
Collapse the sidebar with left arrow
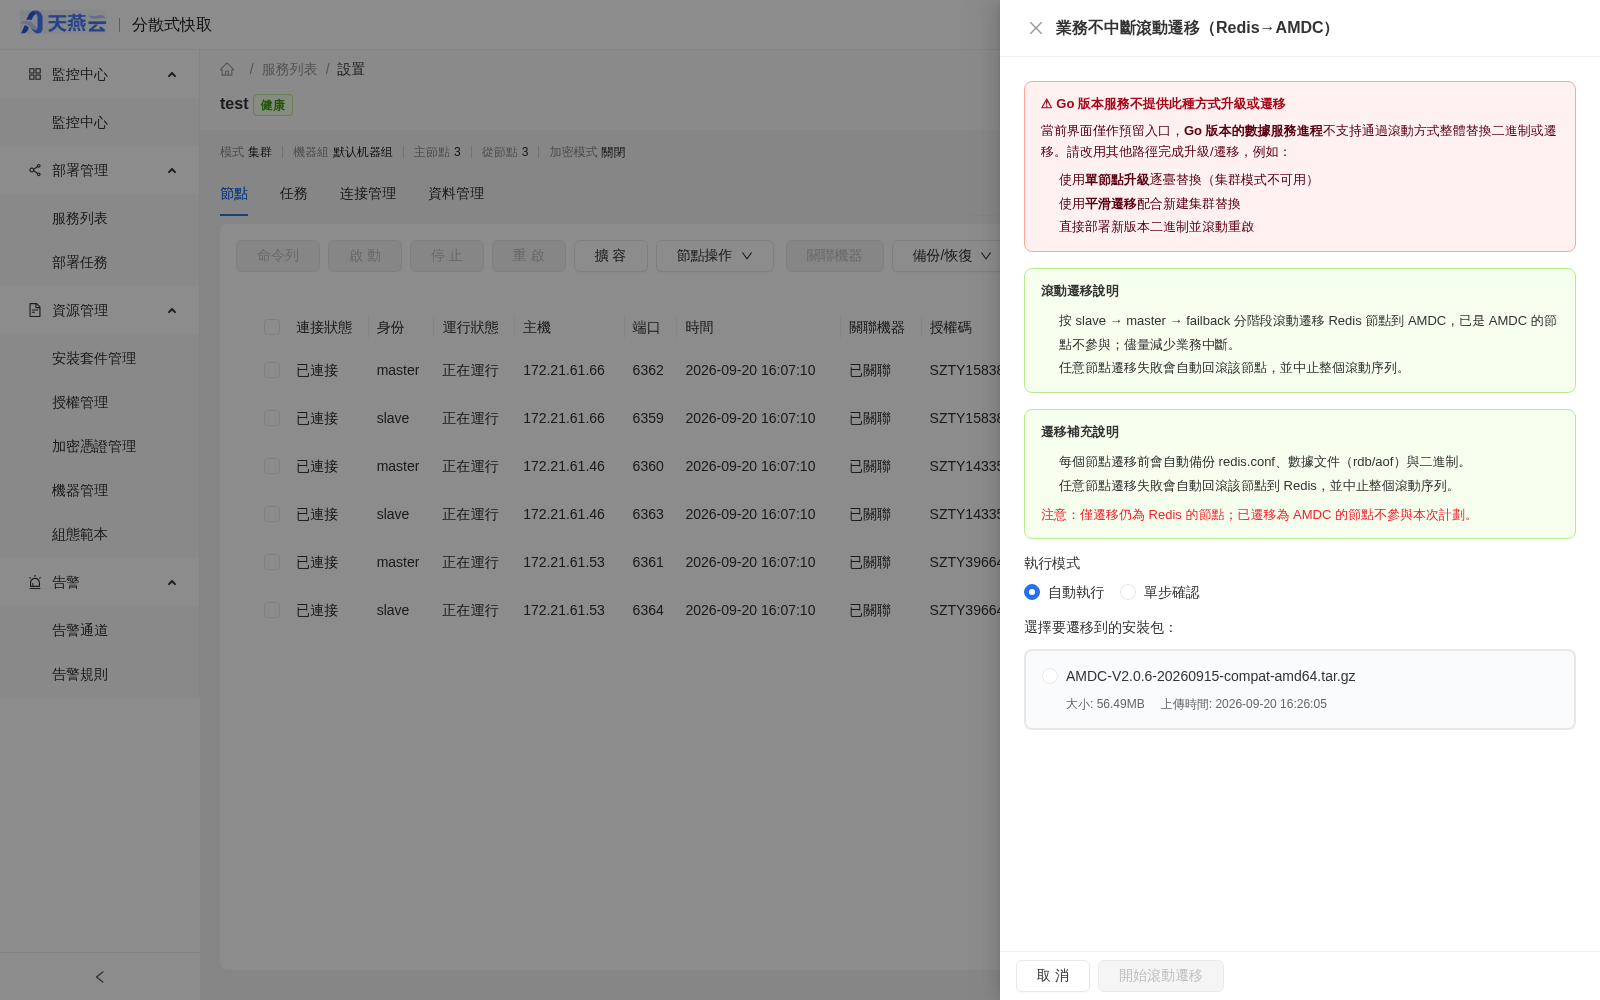pos(100,977)
